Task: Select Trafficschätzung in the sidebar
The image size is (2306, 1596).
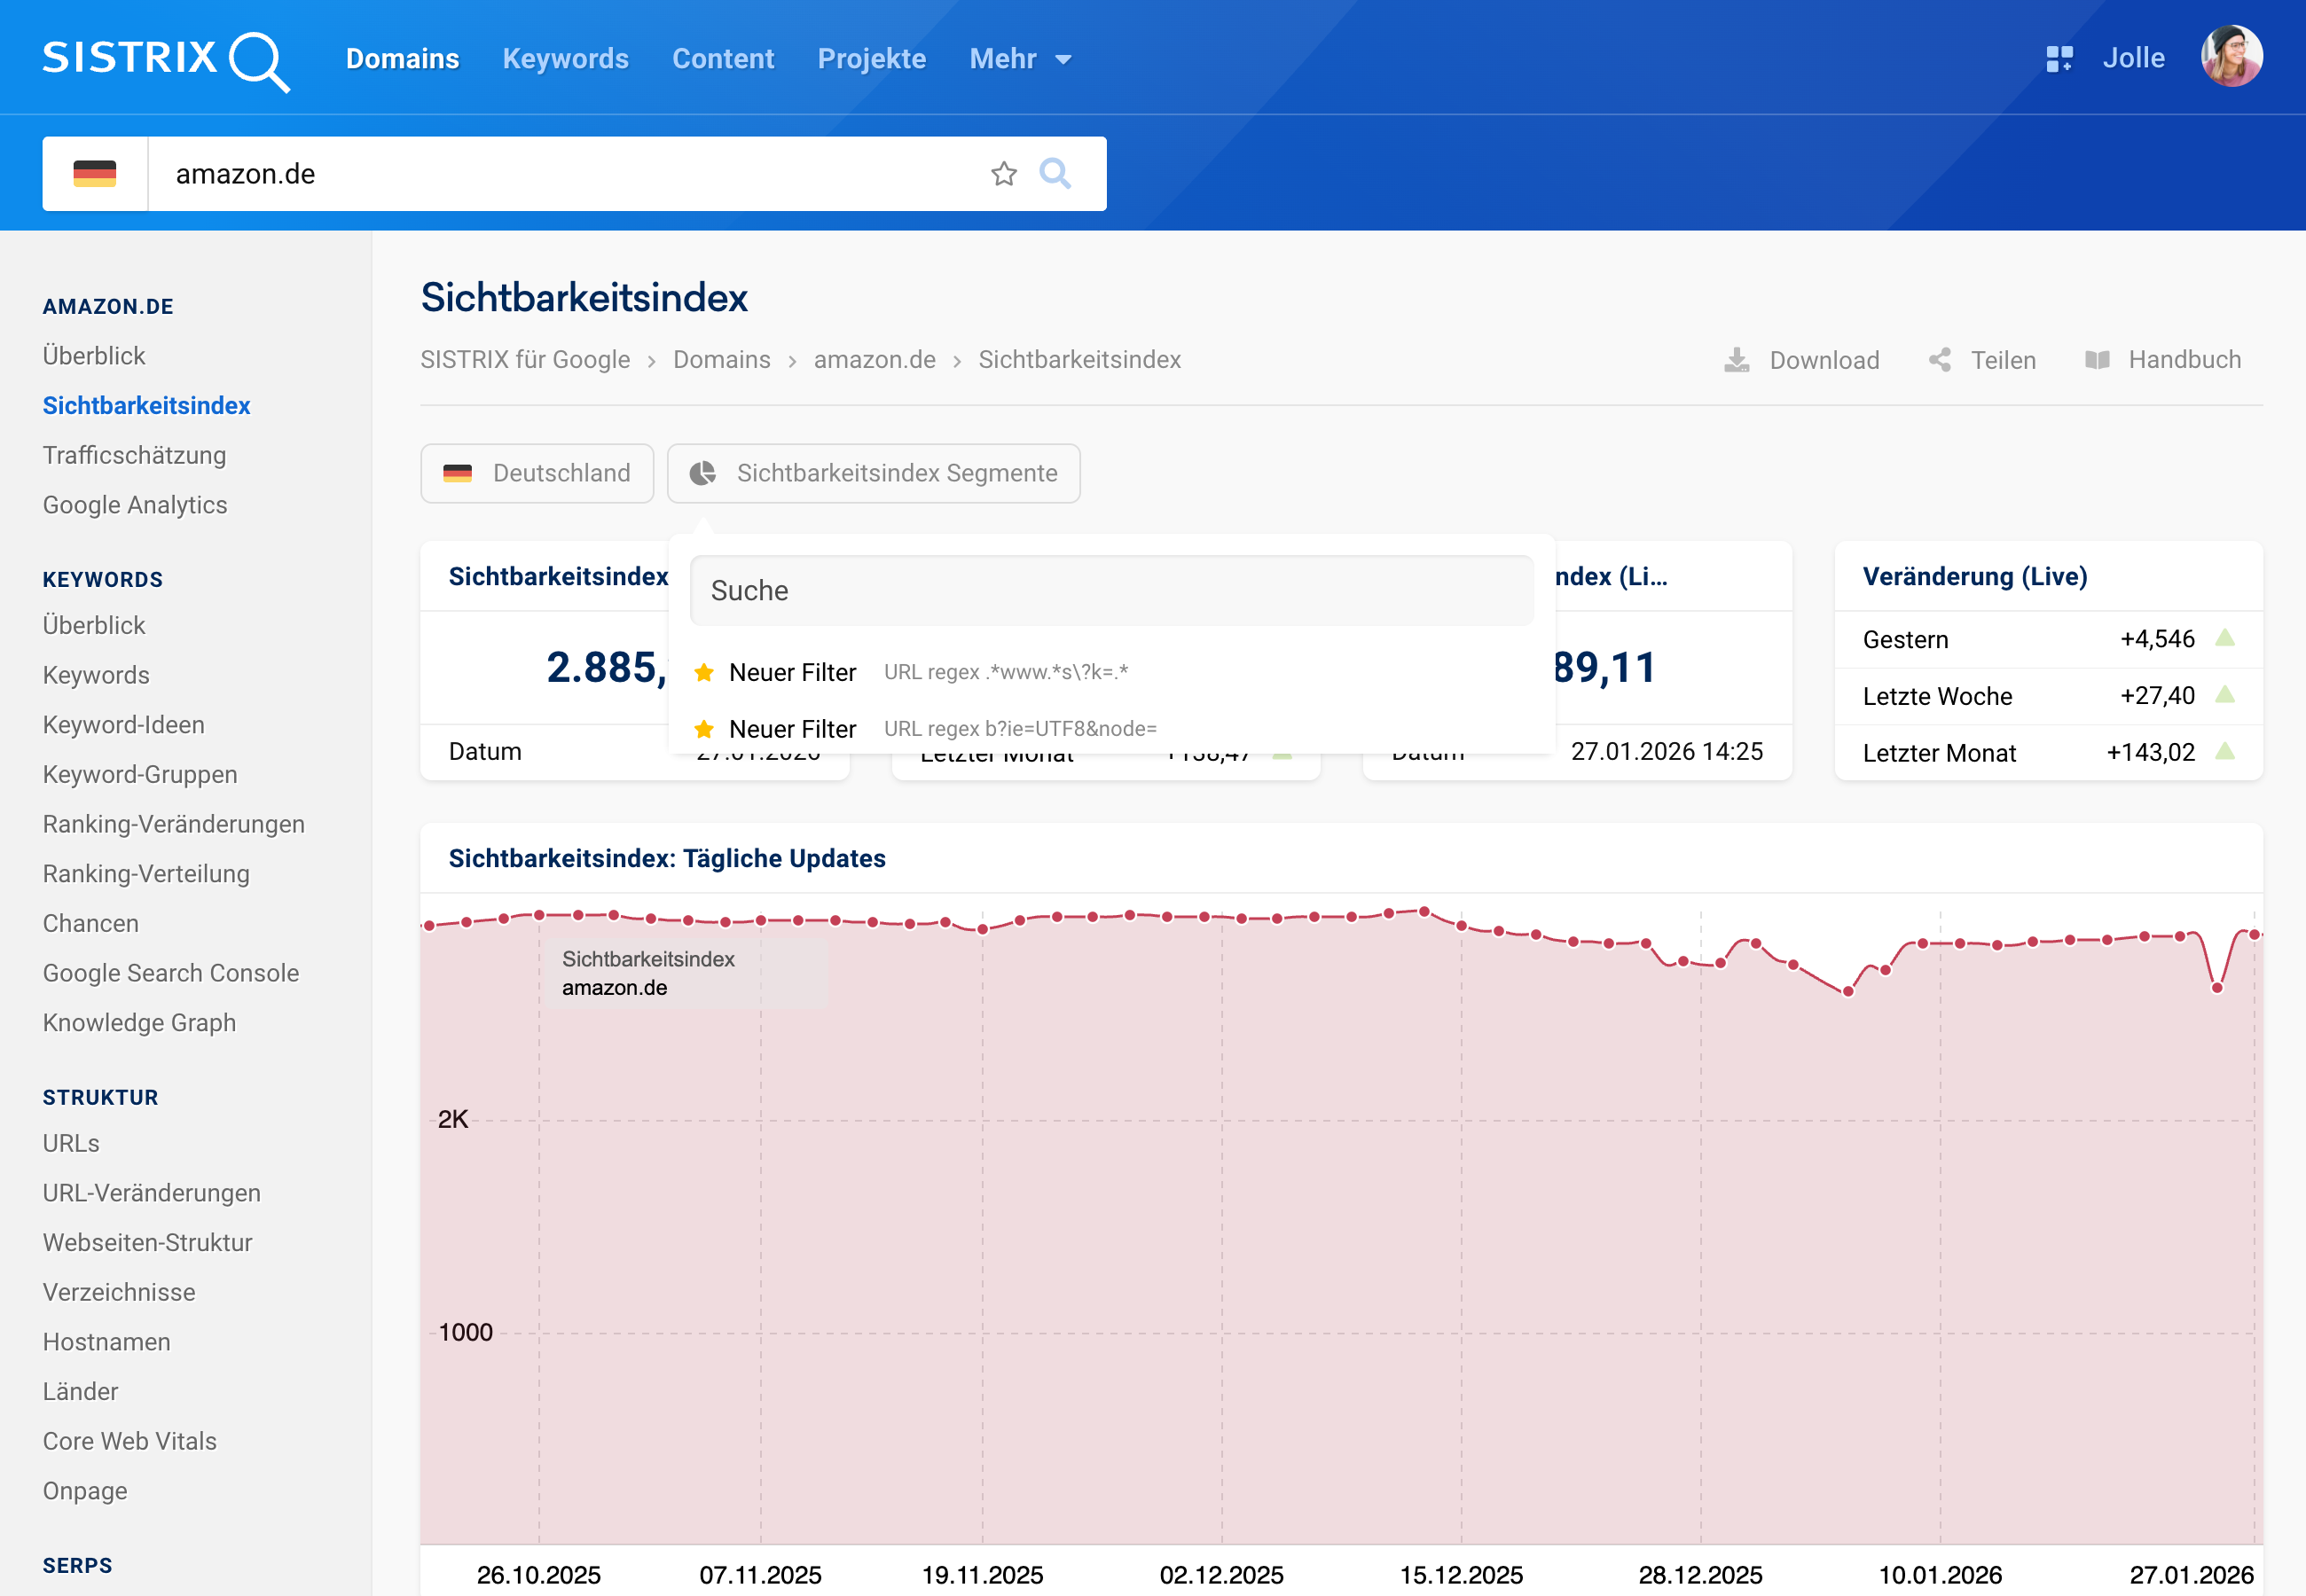Action: click(x=134, y=455)
